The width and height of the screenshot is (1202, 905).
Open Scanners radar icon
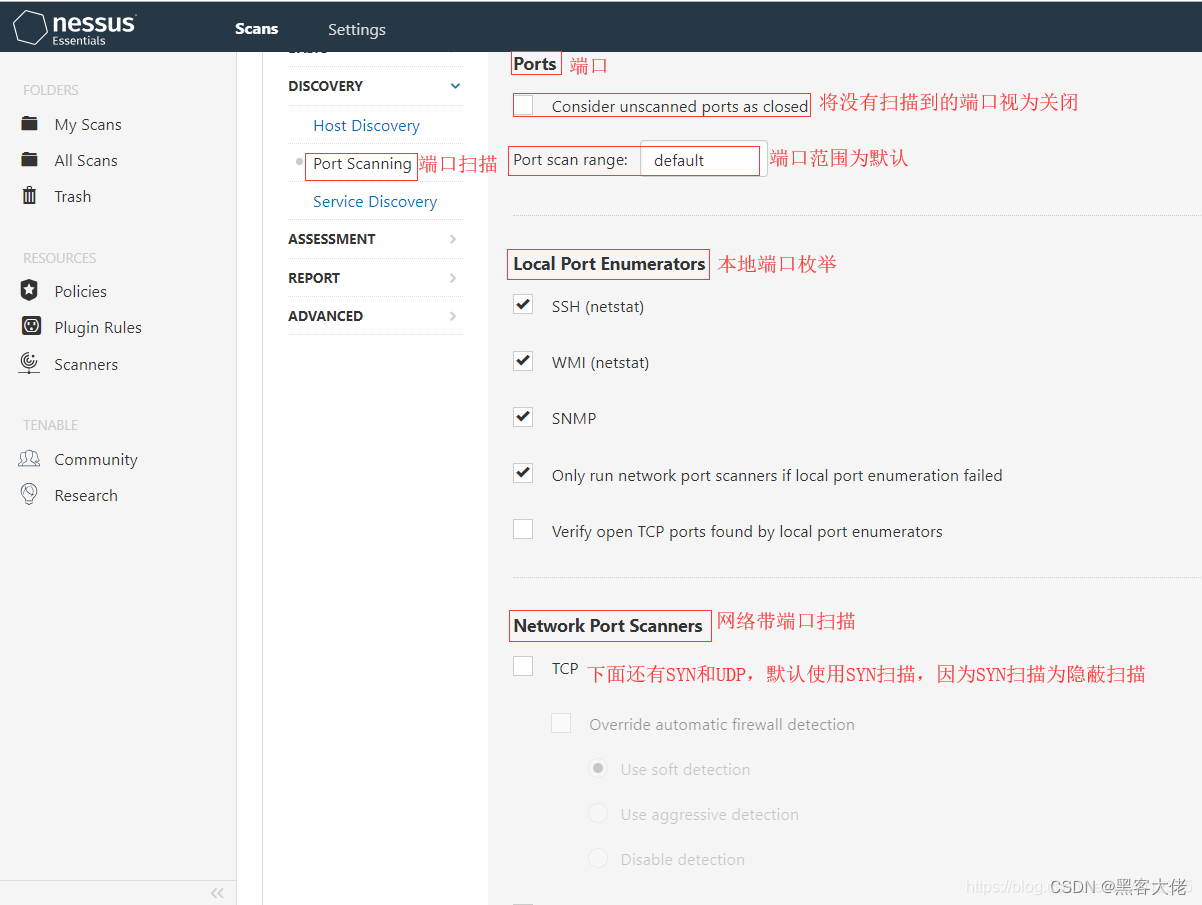pos(30,364)
